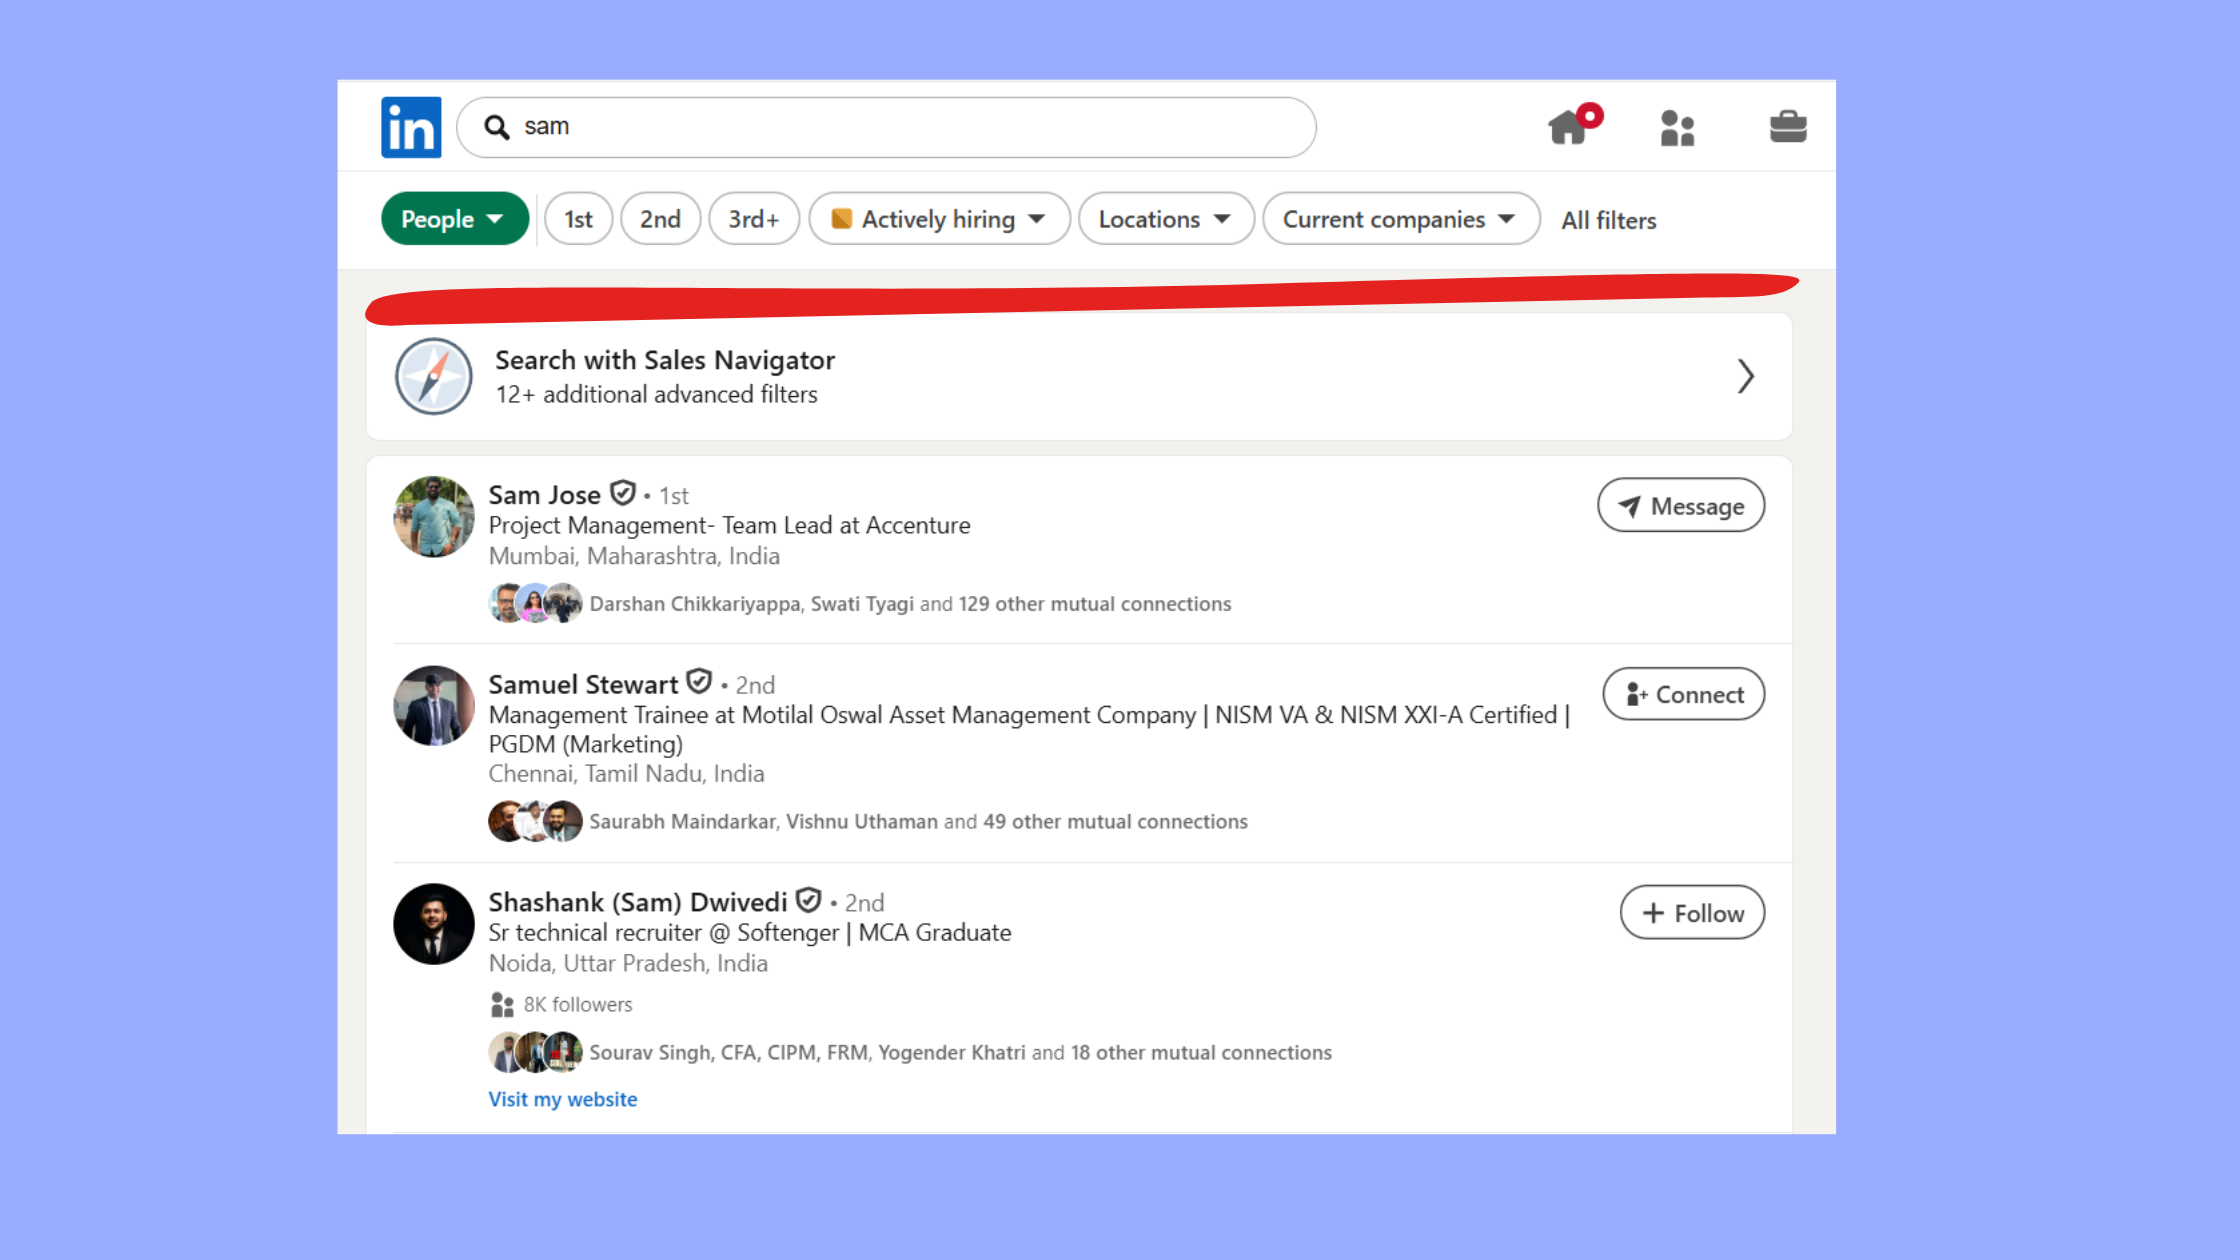
Task: Click the LinkedIn logo icon
Action: pos(411,127)
